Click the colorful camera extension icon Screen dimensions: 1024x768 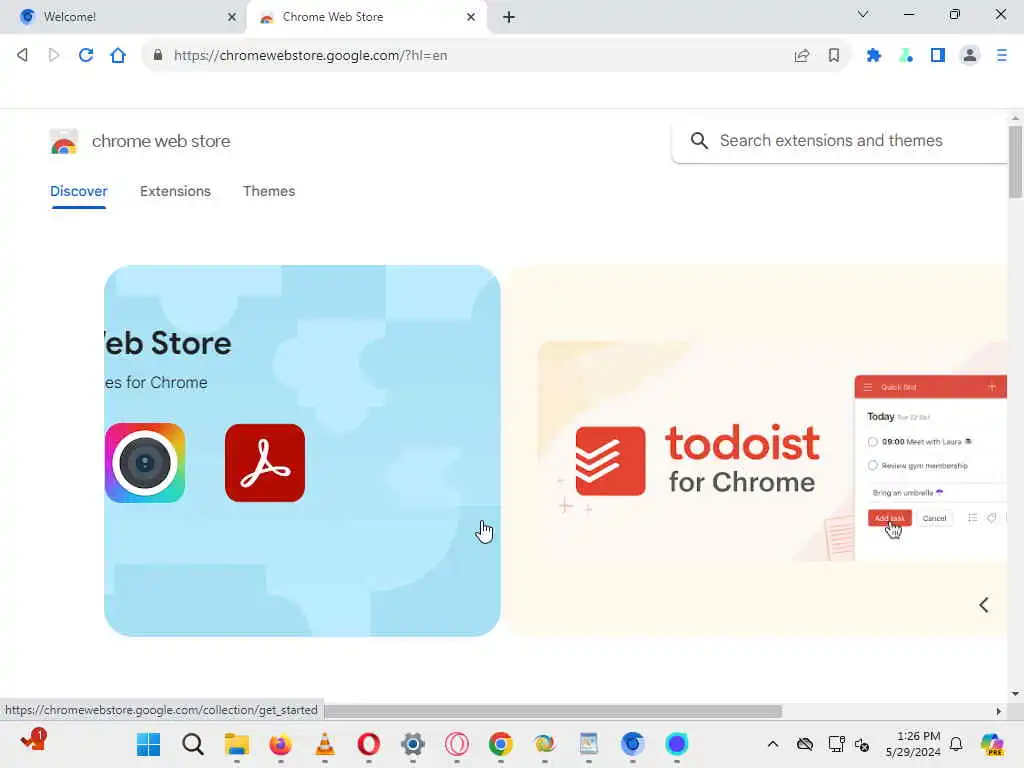145,463
